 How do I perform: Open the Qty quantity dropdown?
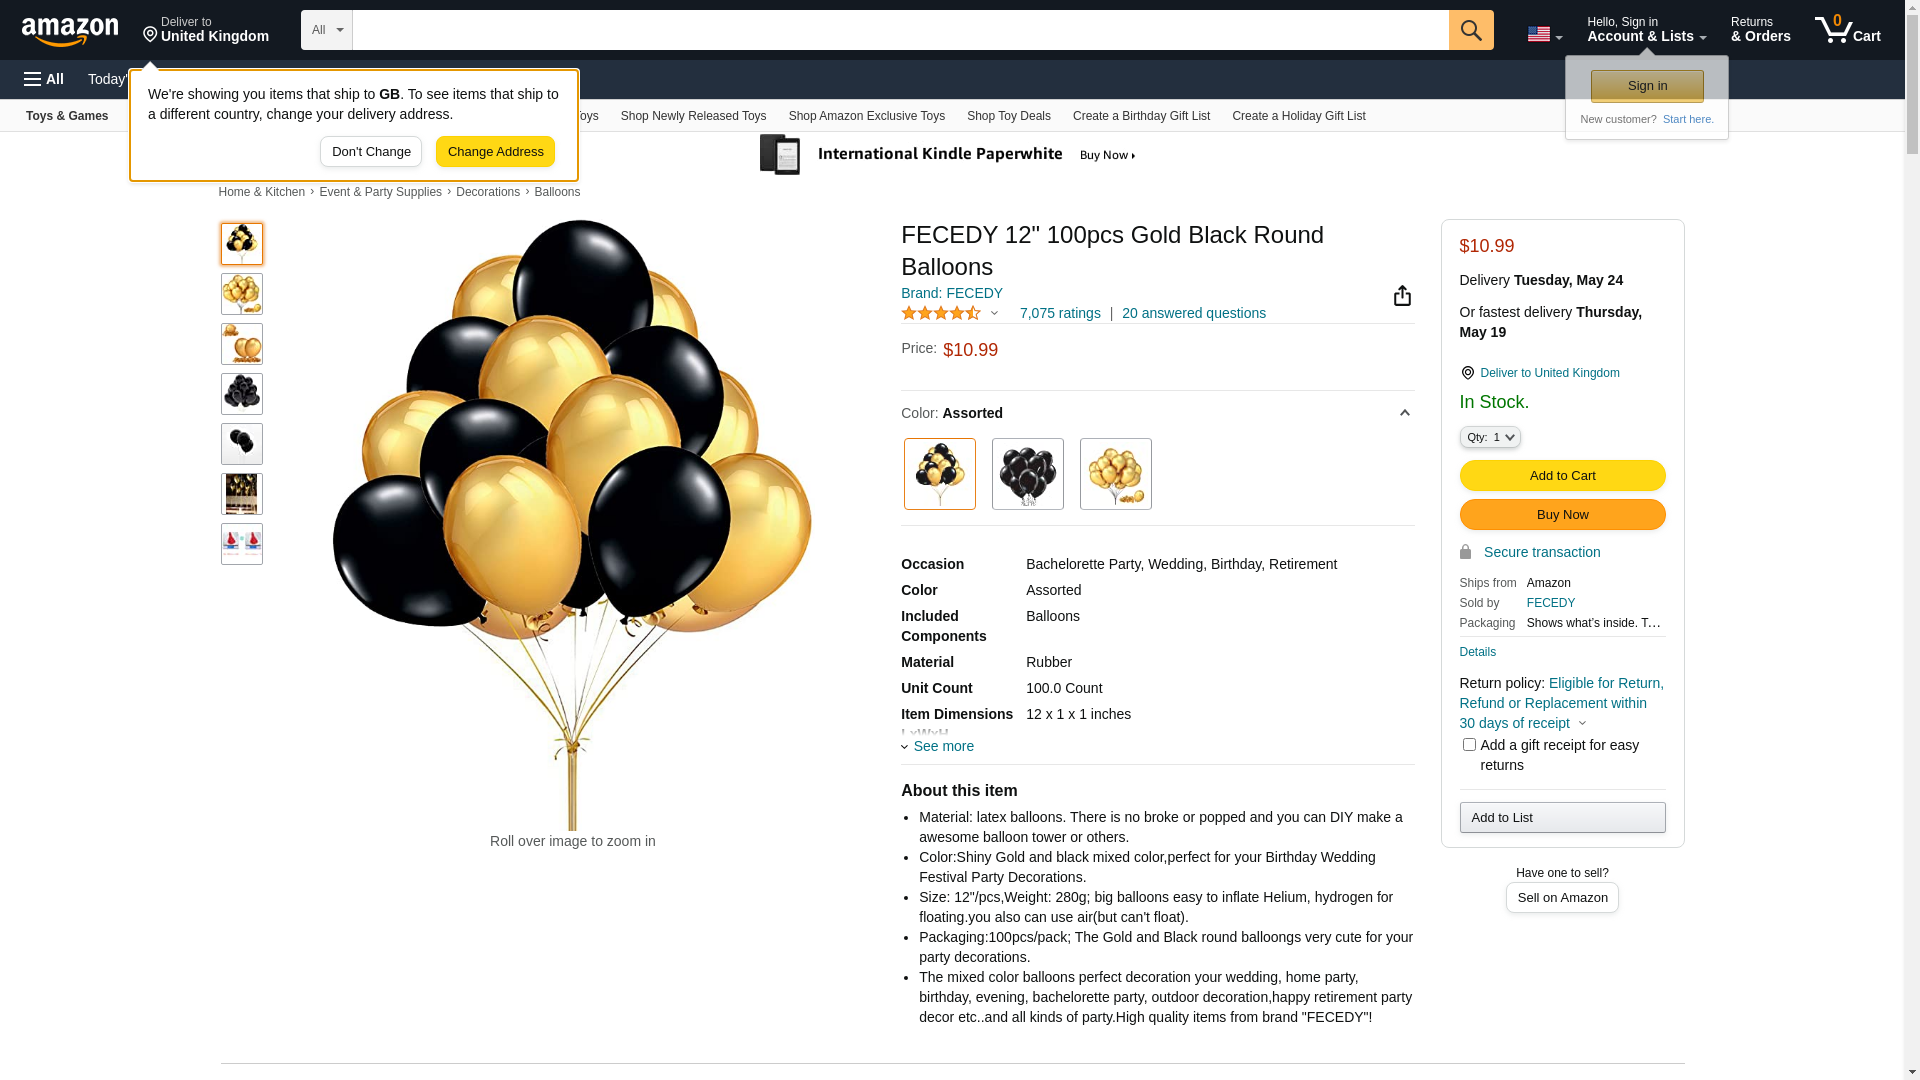[x=1489, y=437]
